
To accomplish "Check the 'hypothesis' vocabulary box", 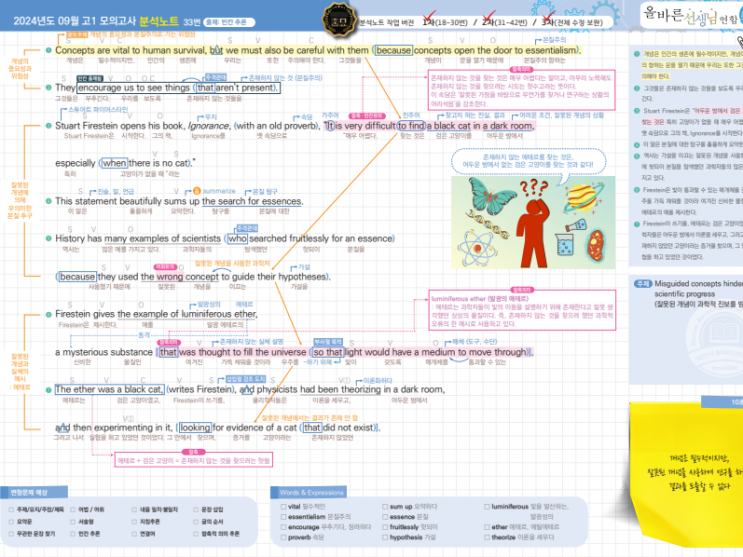I will click(x=385, y=537).
